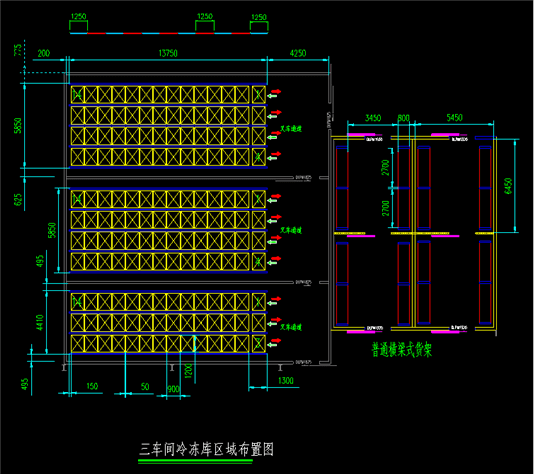Select the 800 dimension text

pyautogui.click(x=404, y=118)
